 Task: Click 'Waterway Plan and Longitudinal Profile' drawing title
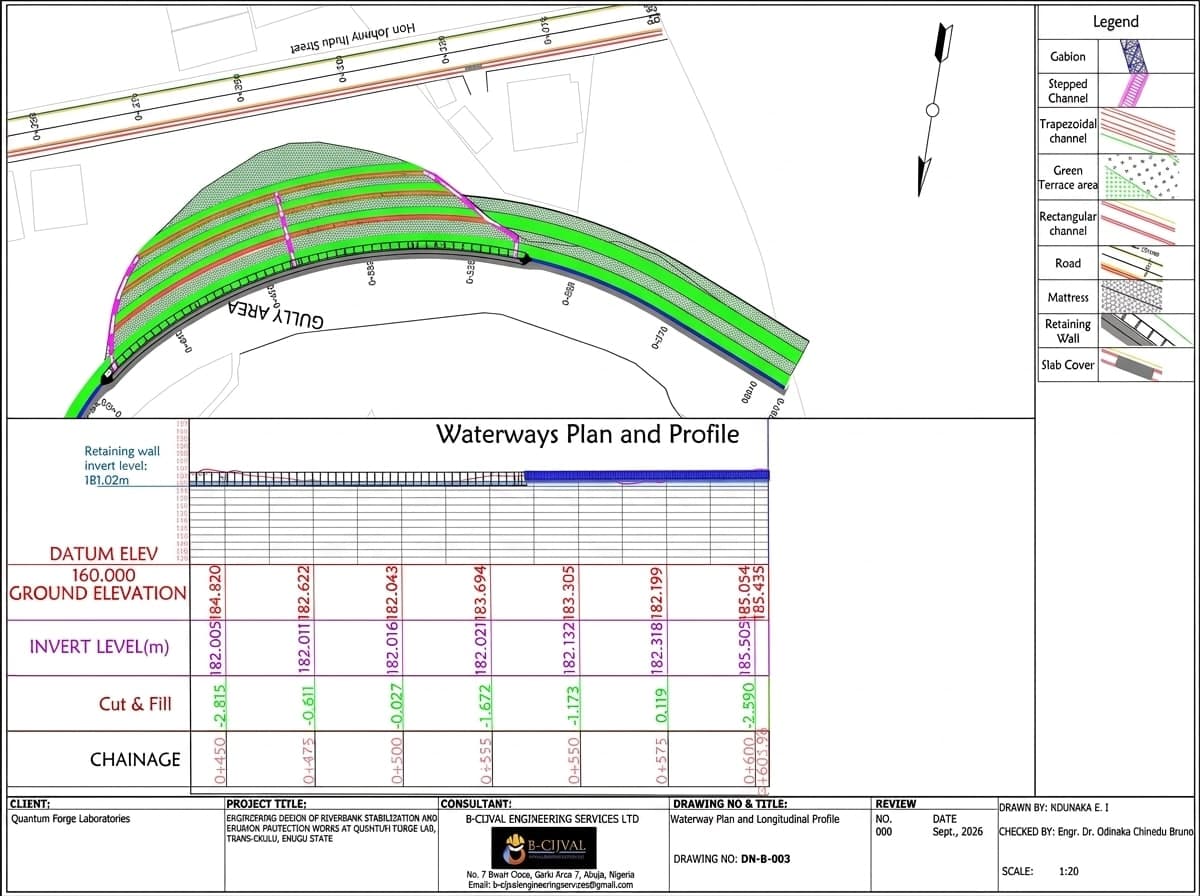tap(755, 819)
